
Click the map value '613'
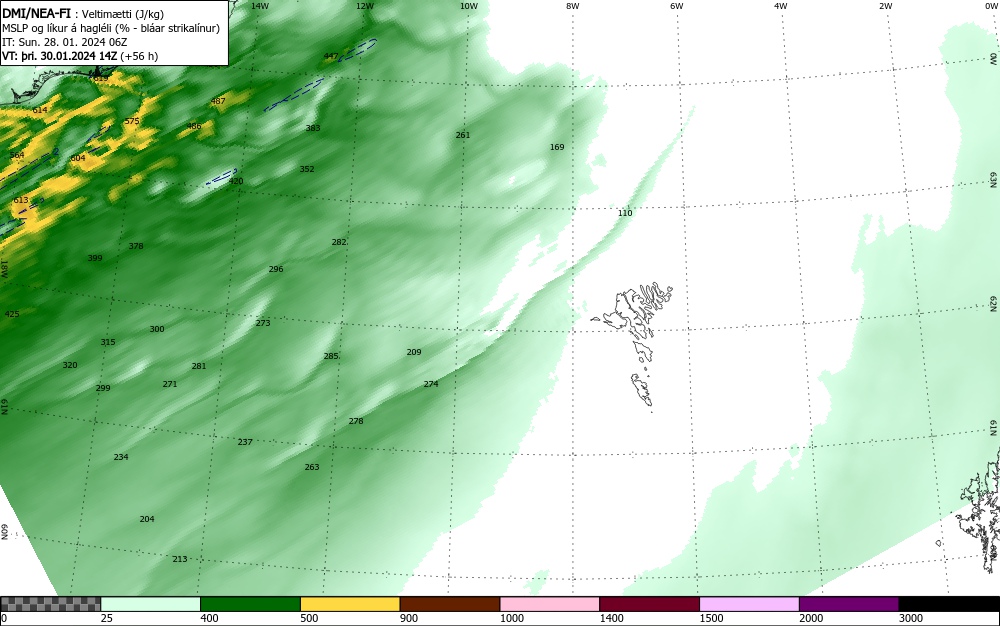point(21,200)
